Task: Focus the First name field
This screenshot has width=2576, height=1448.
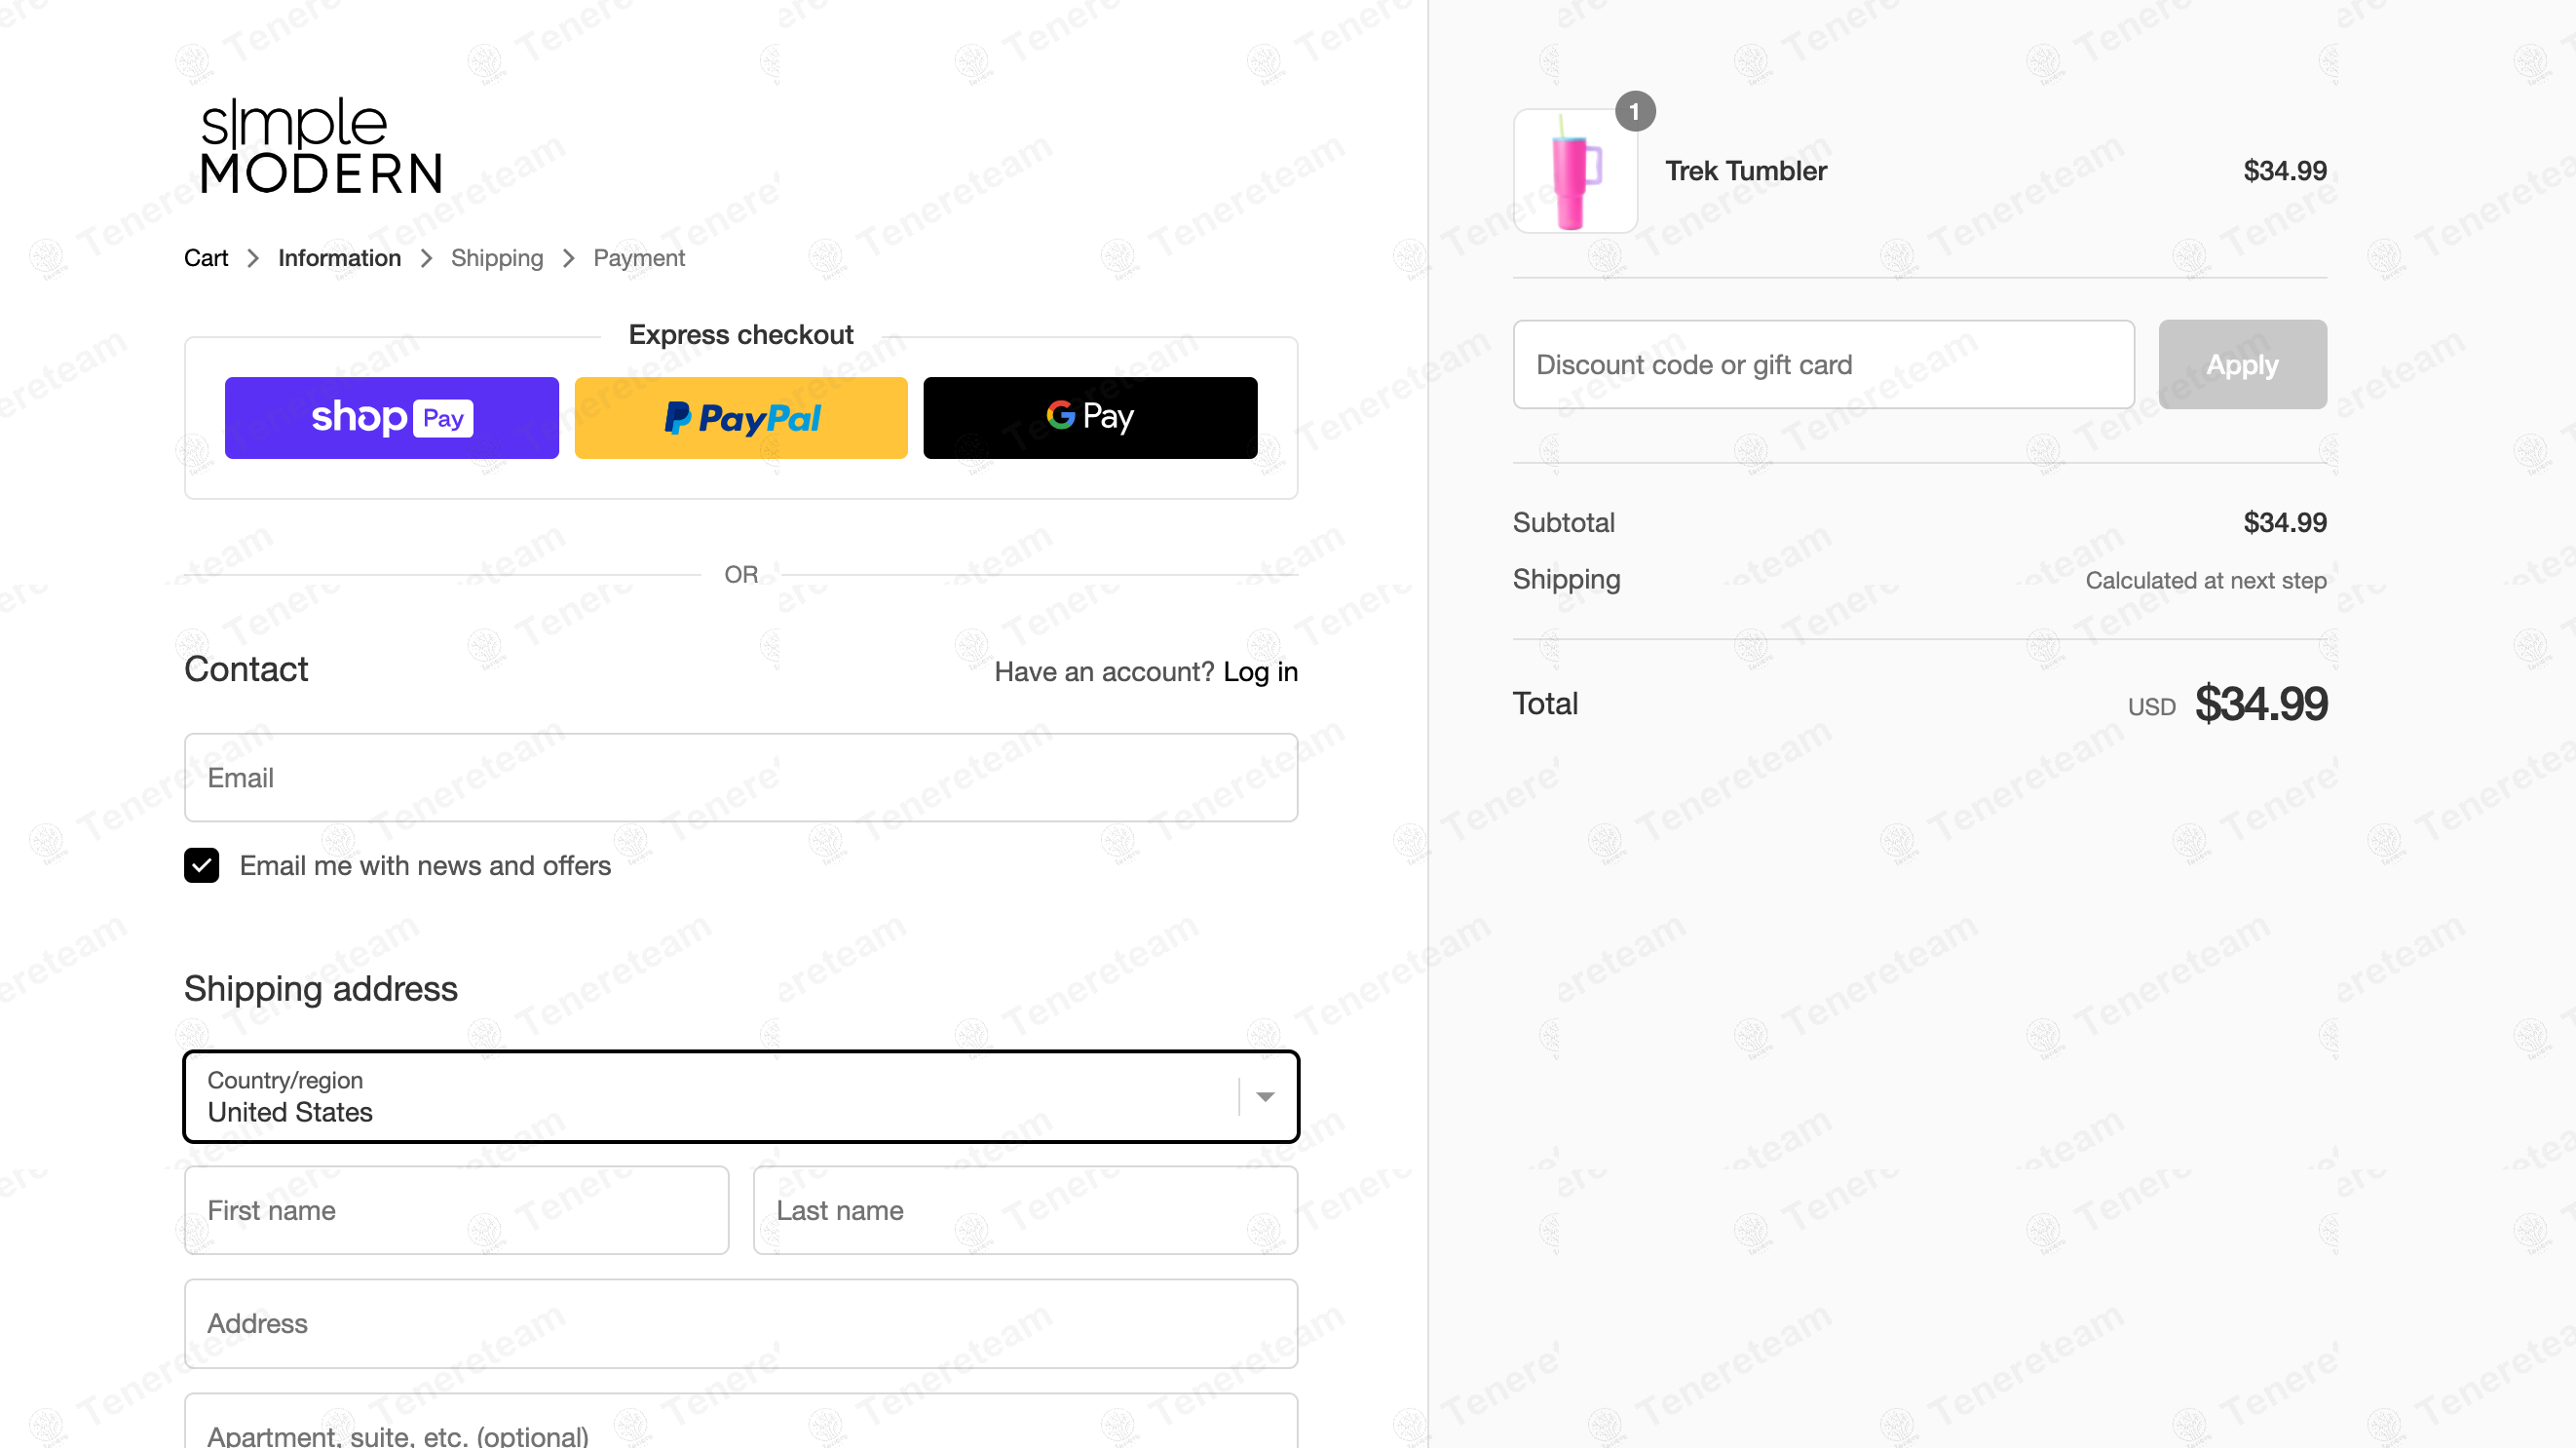Action: (456, 1210)
